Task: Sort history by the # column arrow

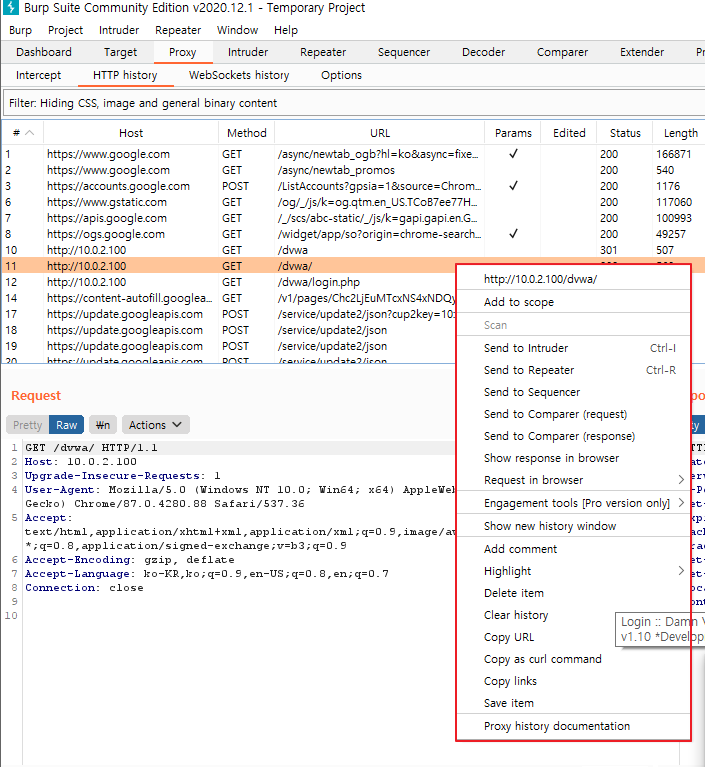Action: (29, 133)
